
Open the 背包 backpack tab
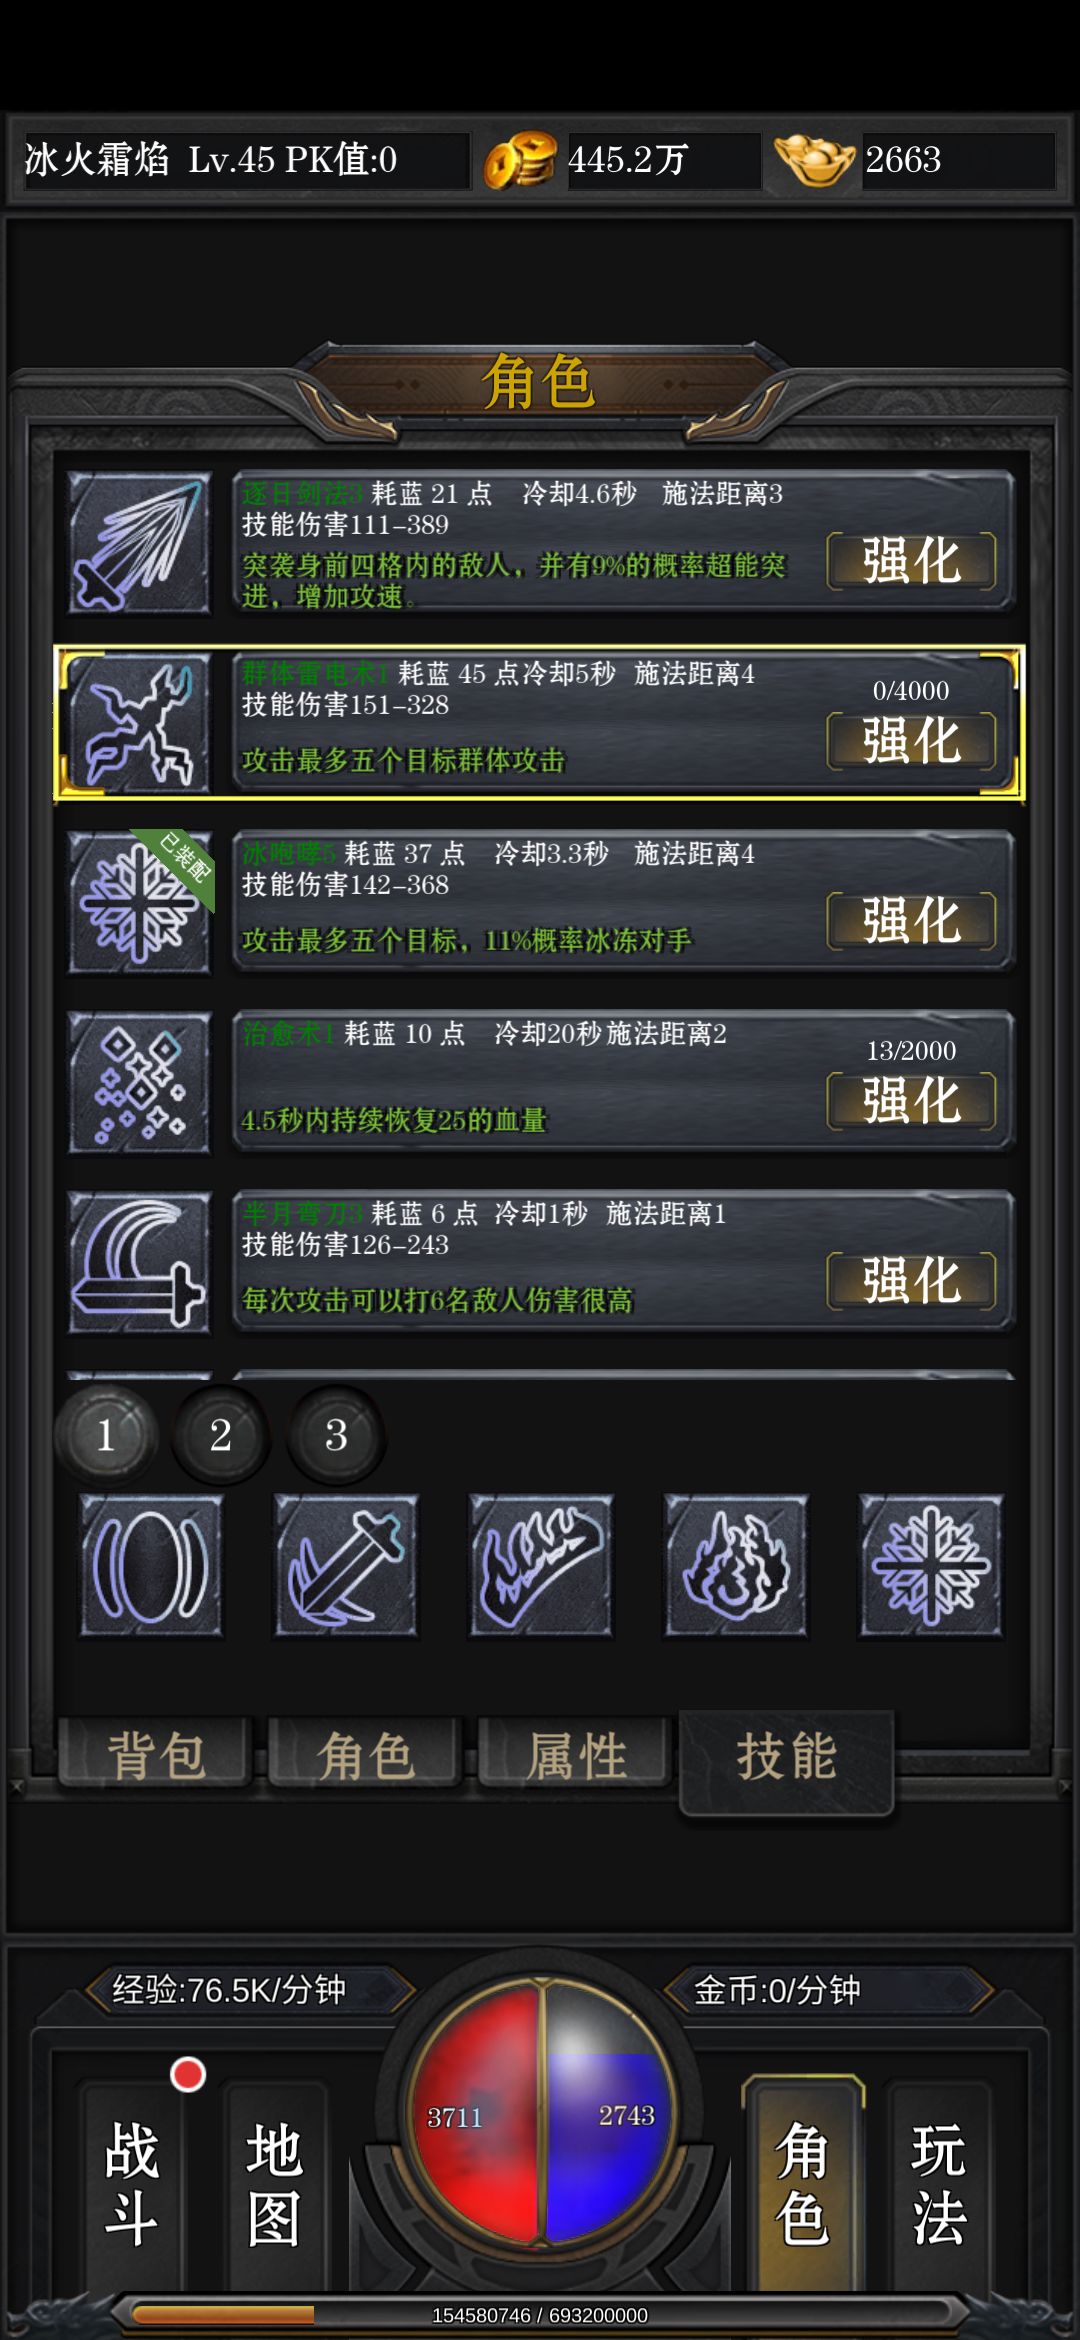(155, 1754)
